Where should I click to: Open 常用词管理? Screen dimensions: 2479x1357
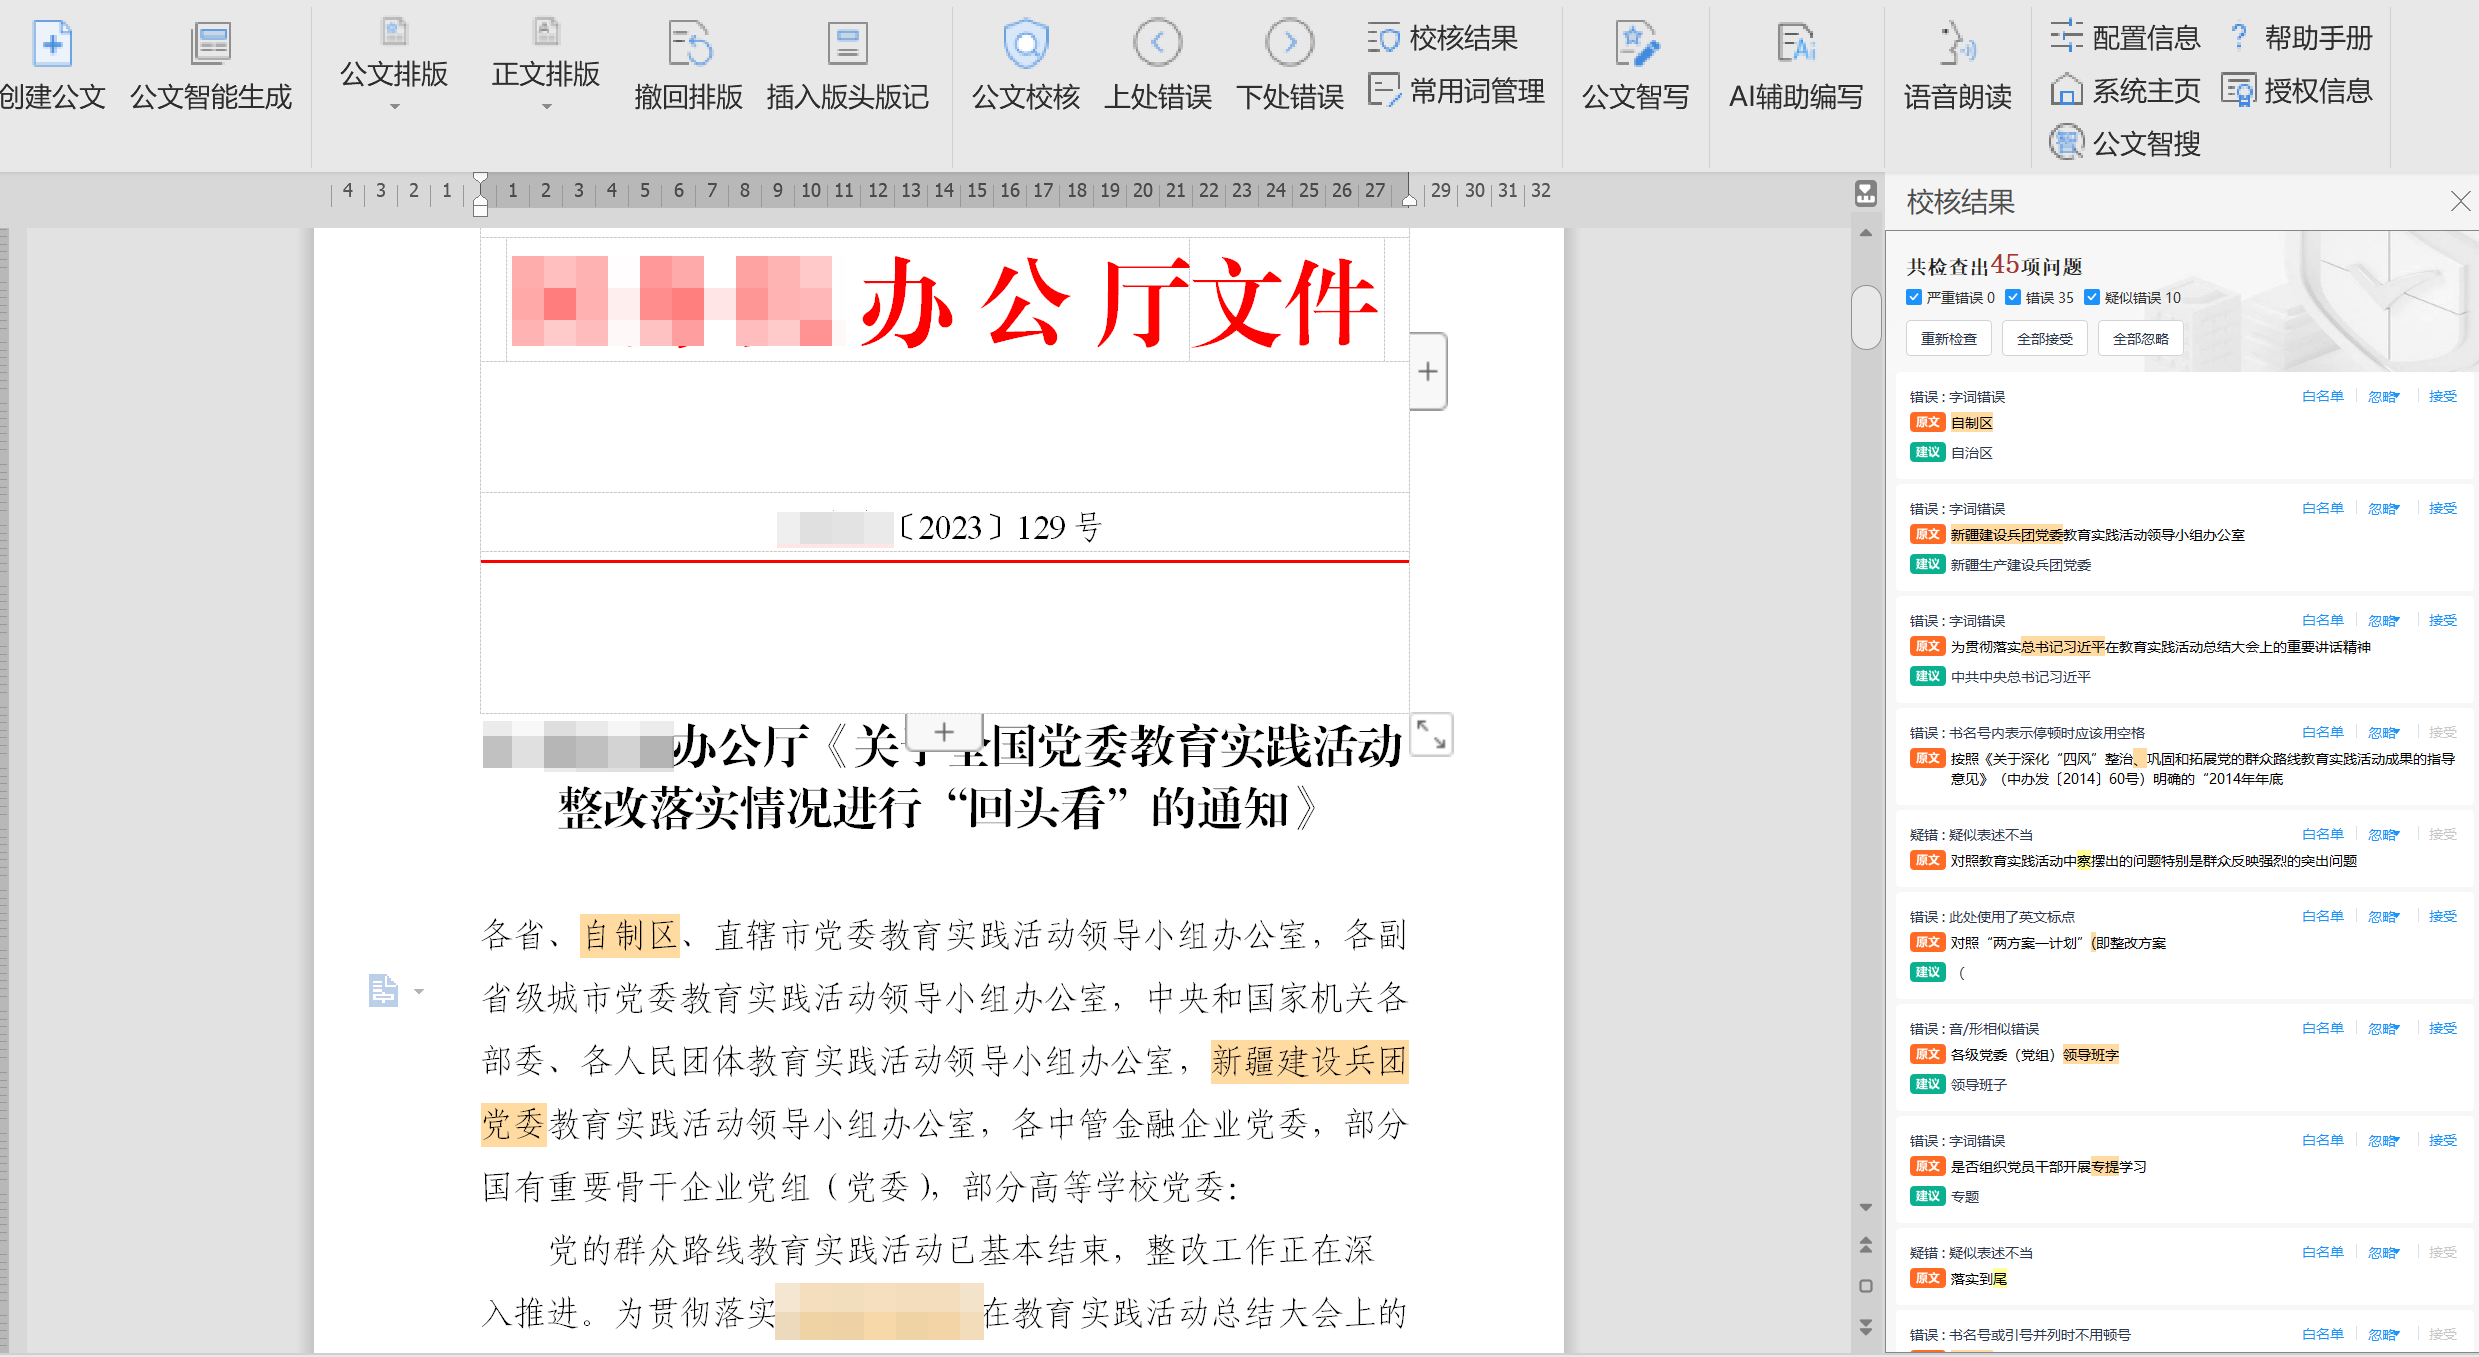(1456, 91)
